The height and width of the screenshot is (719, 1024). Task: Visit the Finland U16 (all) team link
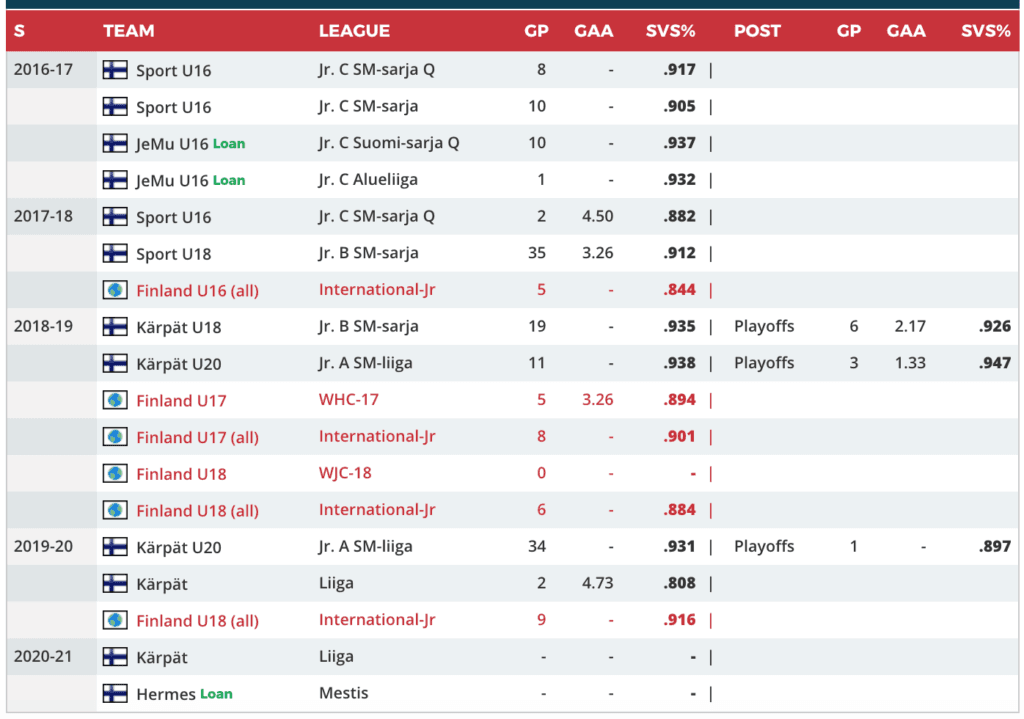tap(197, 291)
